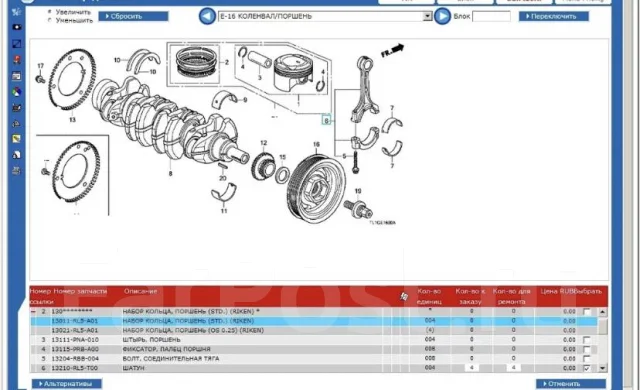The height and width of the screenshot is (390, 640).
Task: Go to next block with right arrow
Action: tap(442, 16)
